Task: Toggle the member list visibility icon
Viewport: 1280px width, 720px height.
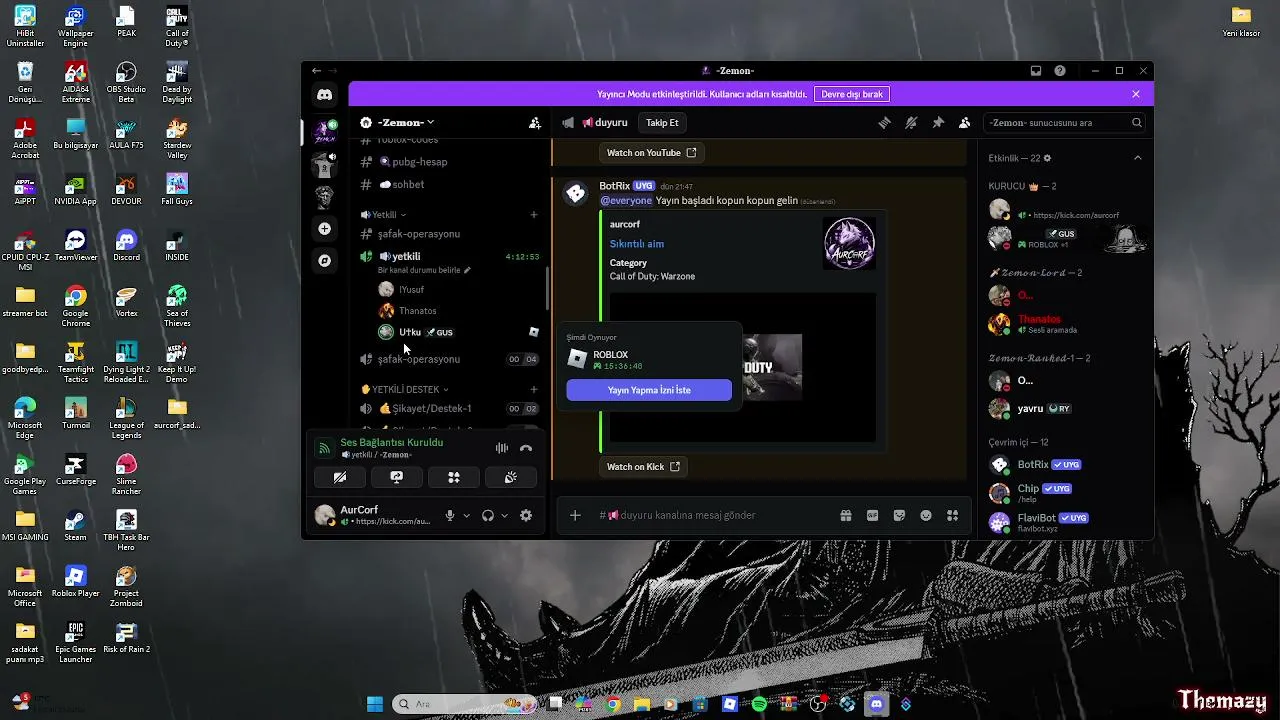Action: 964,123
